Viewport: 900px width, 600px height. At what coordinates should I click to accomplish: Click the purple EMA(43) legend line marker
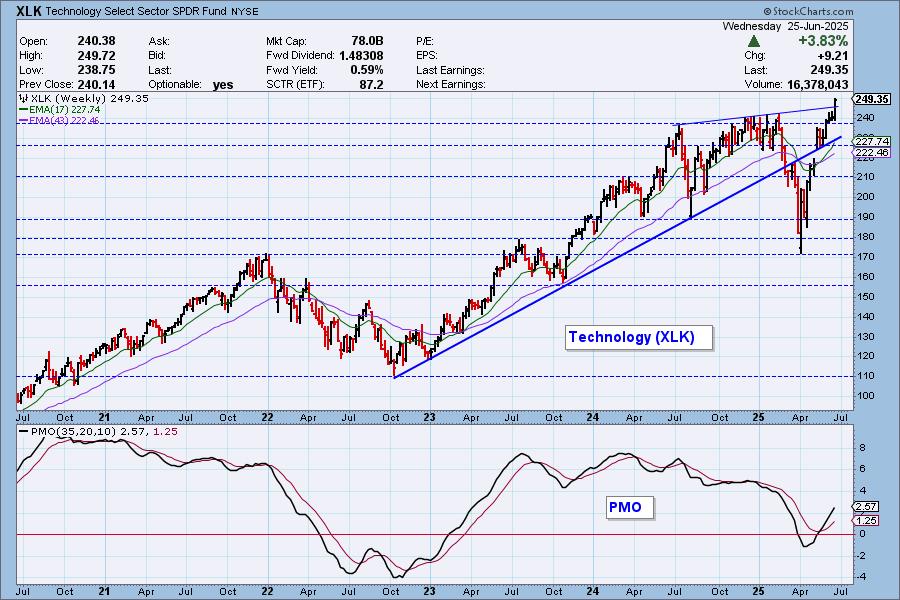pyautogui.click(x=24, y=120)
